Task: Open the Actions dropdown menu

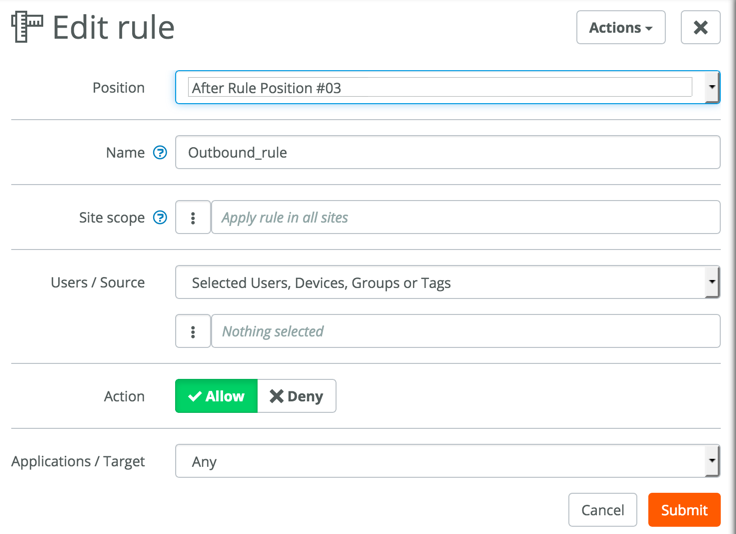Action: point(620,28)
